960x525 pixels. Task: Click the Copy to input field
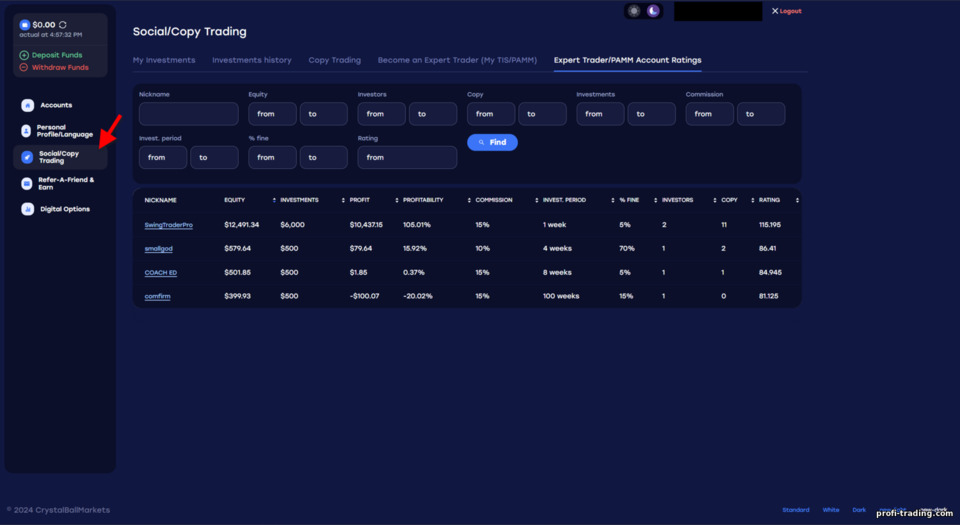(x=542, y=114)
